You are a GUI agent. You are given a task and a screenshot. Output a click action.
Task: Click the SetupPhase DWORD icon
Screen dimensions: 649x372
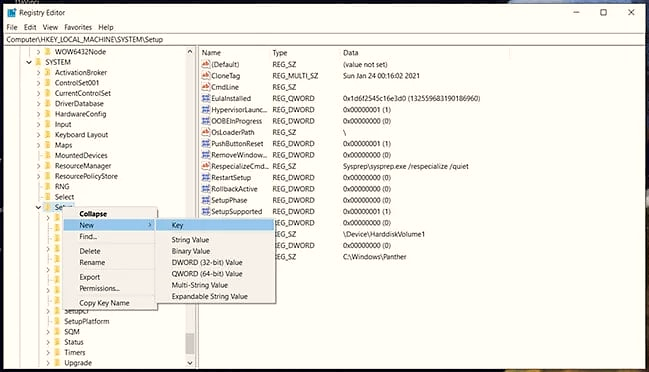(x=206, y=200)
